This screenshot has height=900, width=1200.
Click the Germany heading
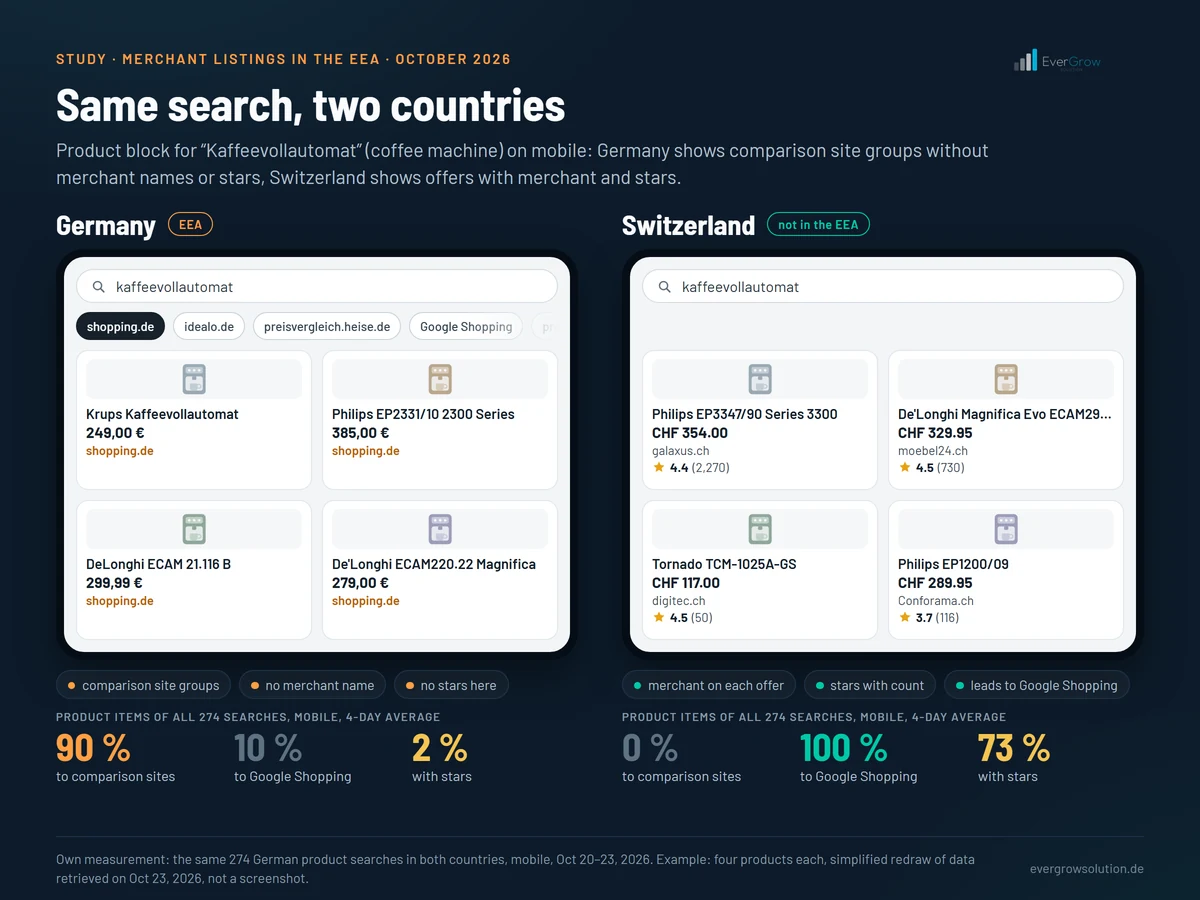click(106, 225)
